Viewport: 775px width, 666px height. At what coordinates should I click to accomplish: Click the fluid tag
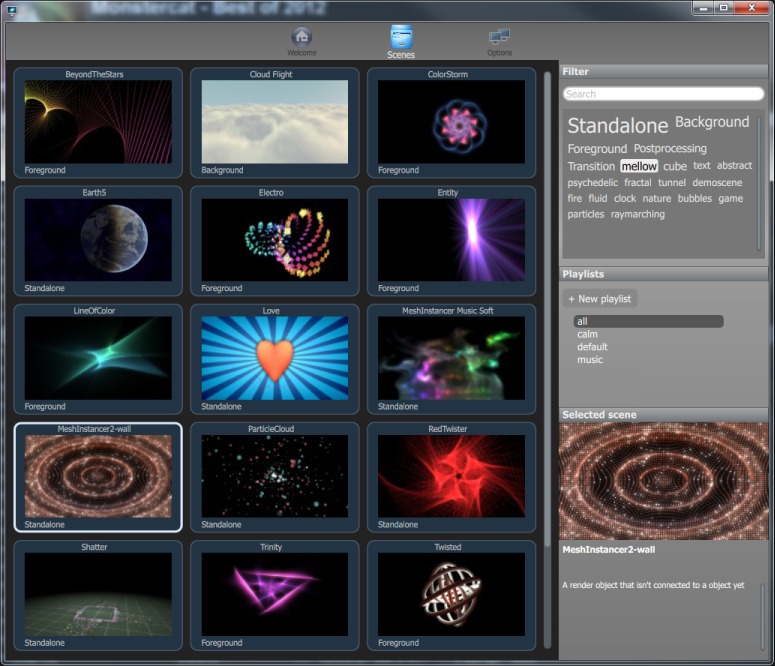(x=598, y=198)
